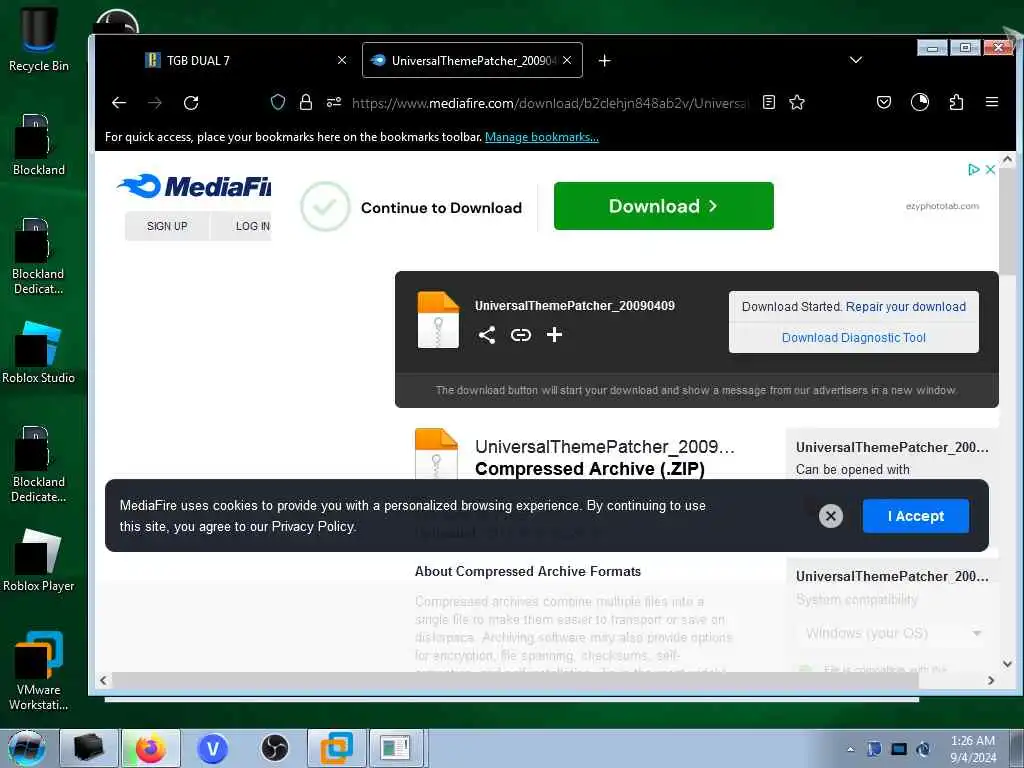The height and width of the screenshot is (768, 1024).
Task: Open the Windows Start orb
Action: tap(27, 748)
